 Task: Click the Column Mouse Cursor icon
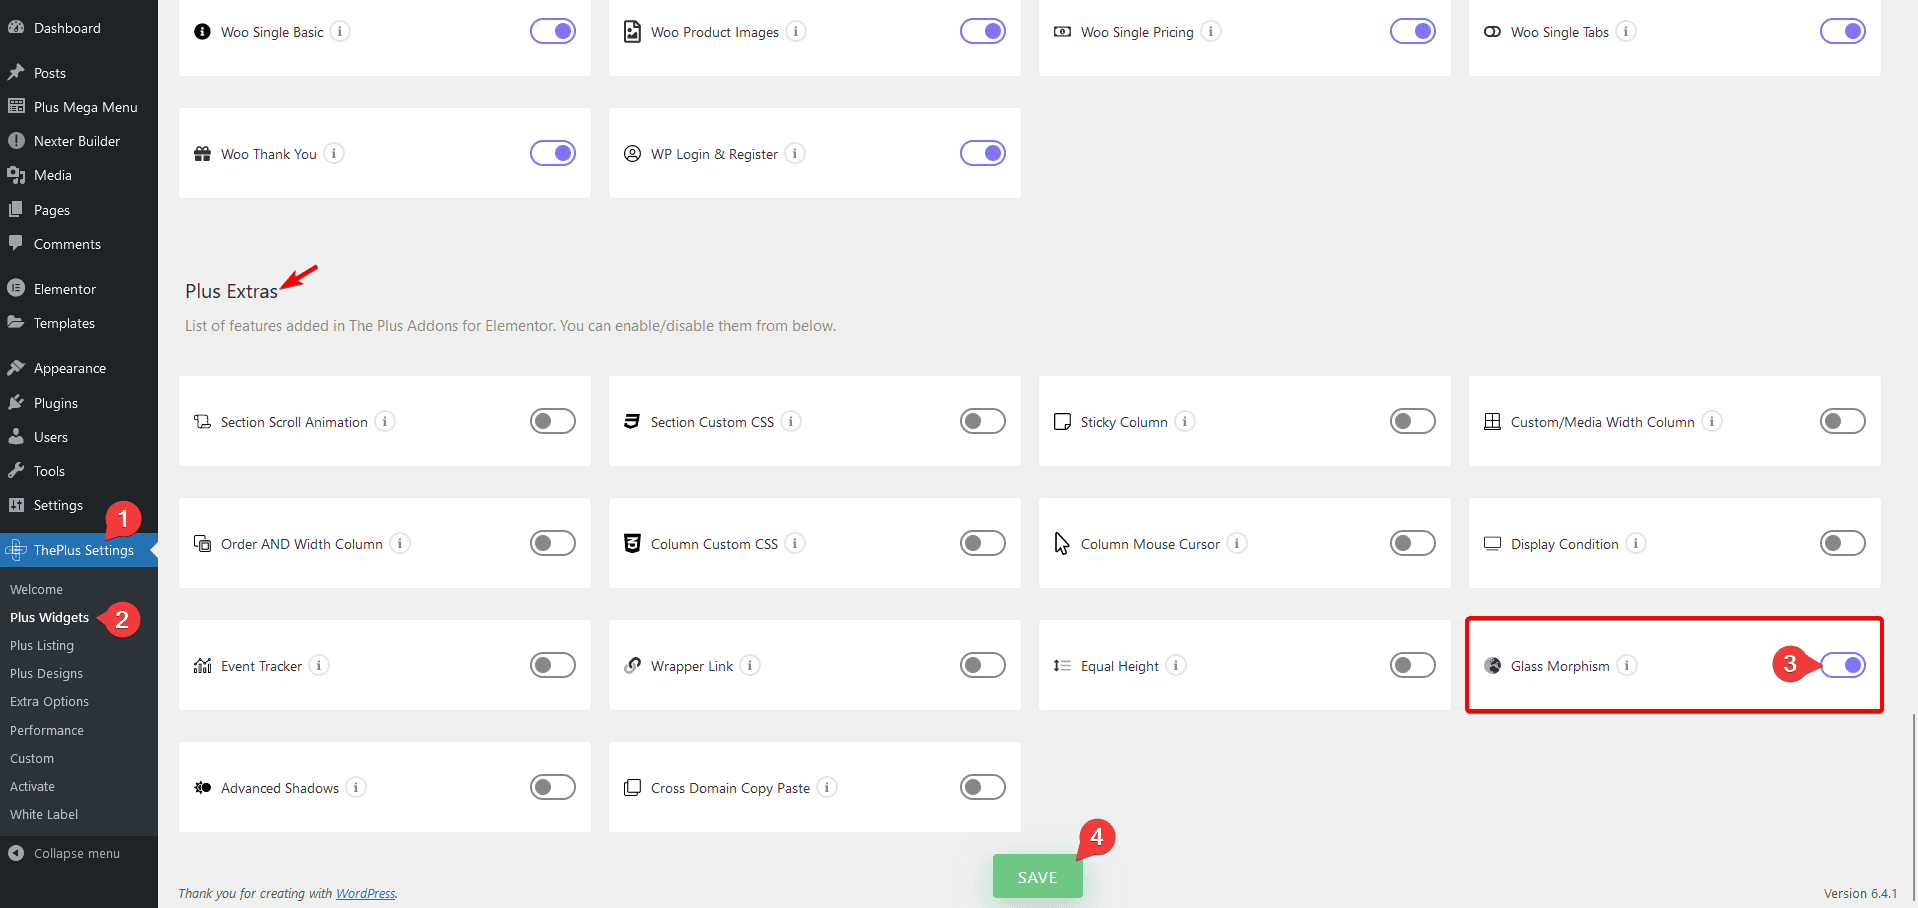tap(1062, 543)
